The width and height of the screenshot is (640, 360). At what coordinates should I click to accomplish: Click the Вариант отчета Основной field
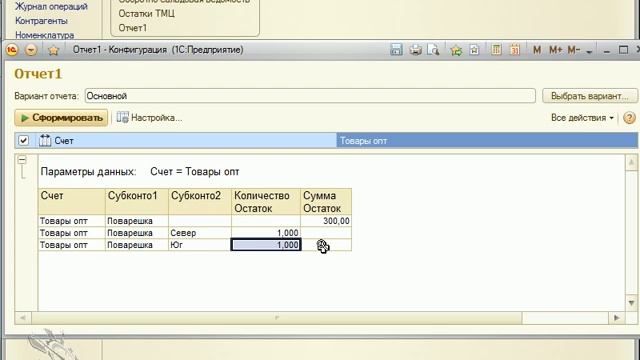[310, 96]
